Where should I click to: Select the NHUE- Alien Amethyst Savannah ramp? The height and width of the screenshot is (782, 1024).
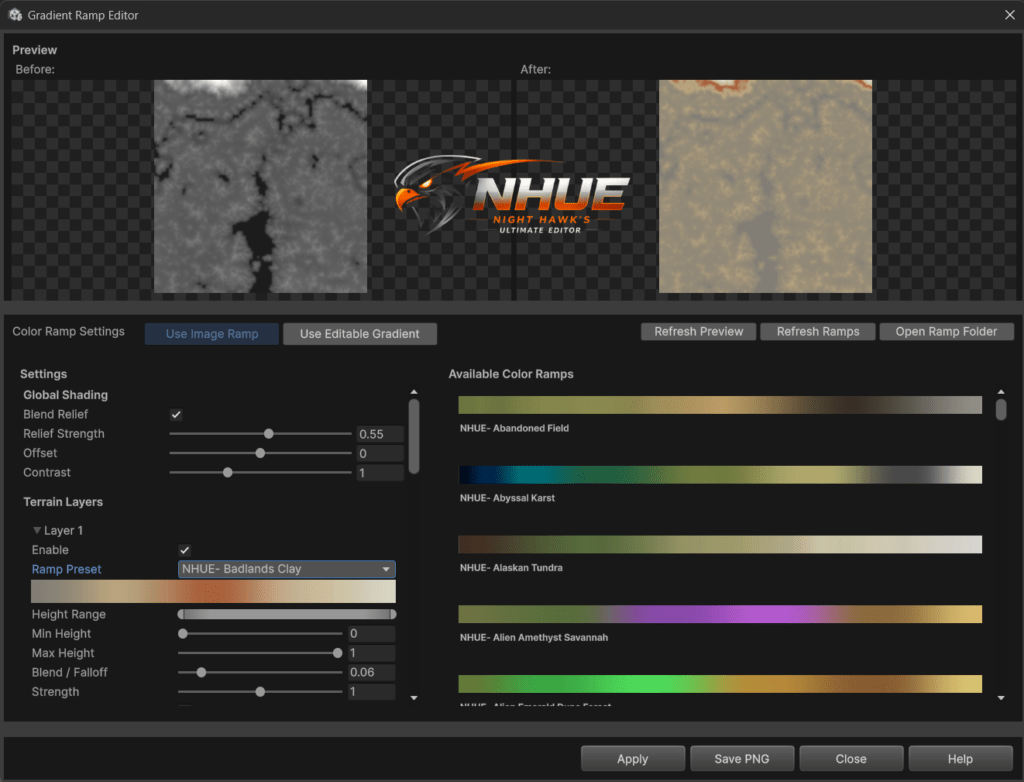(x=720, y=614)
